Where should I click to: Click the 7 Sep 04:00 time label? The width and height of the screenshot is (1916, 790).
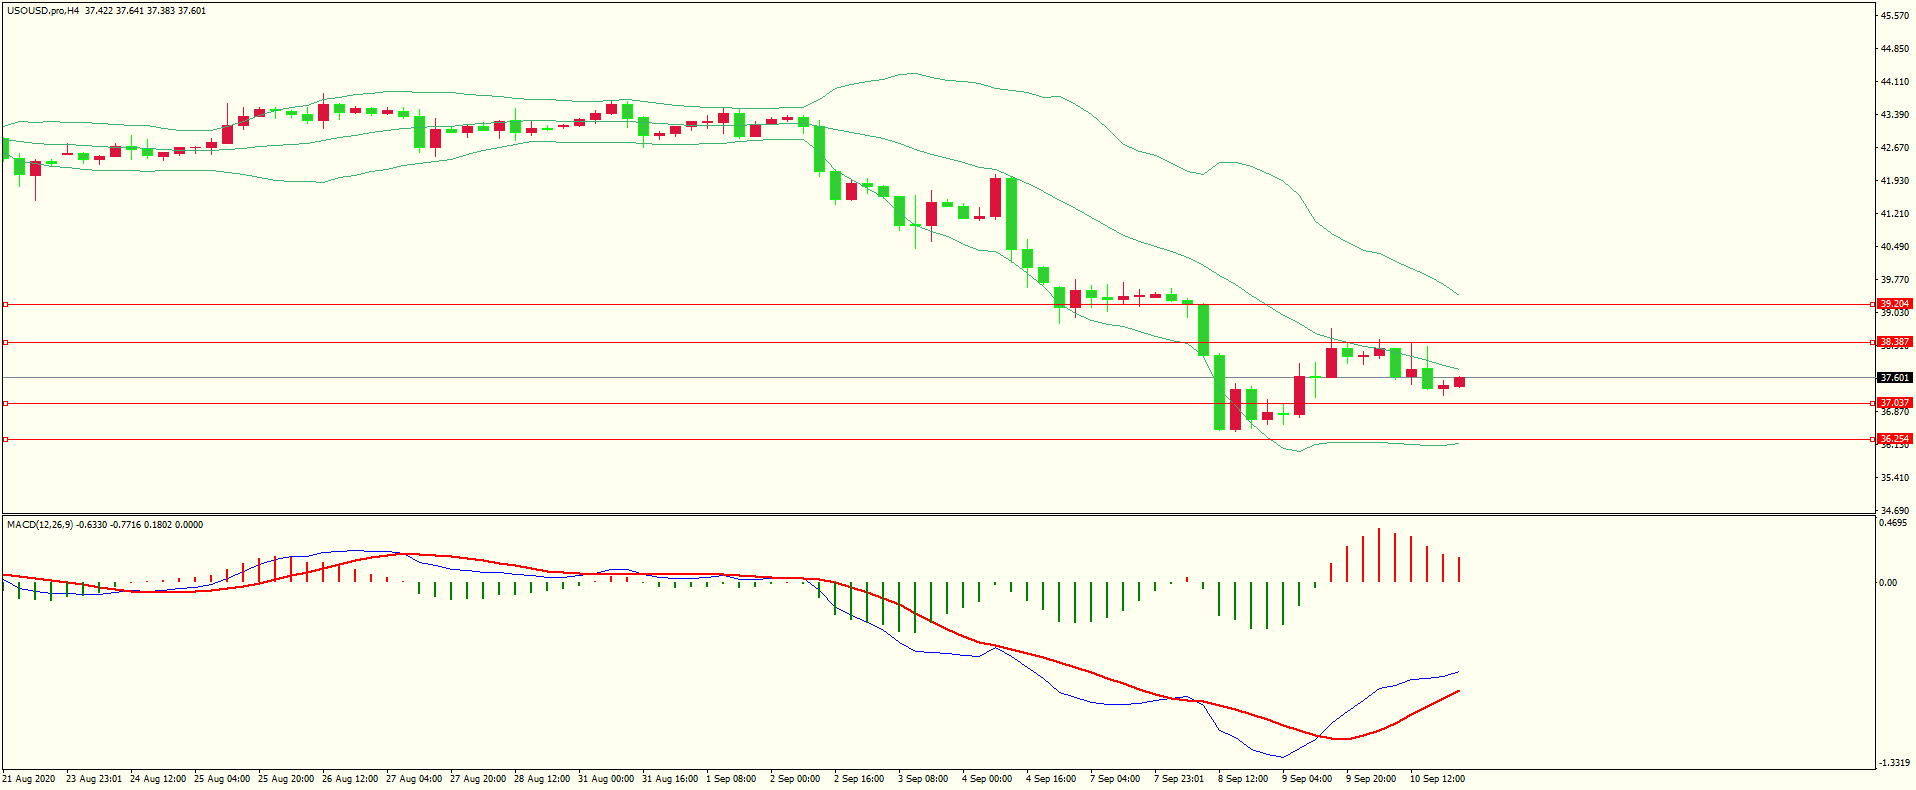click(1115, 779)
